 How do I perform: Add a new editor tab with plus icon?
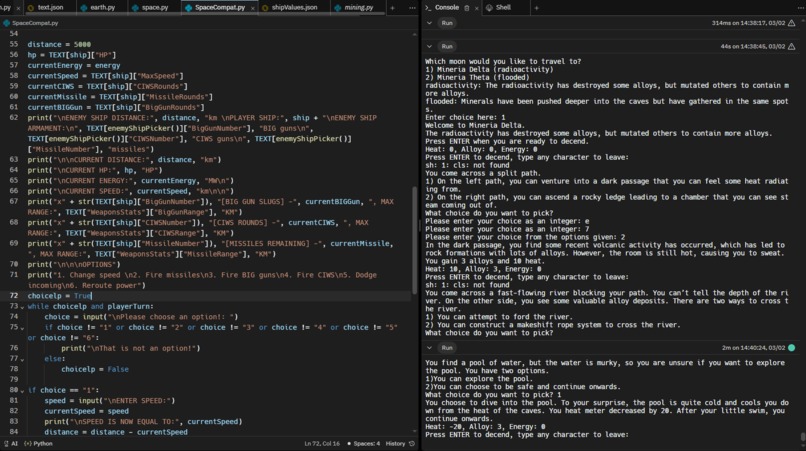pyautogui.click(x=392, y=8)
